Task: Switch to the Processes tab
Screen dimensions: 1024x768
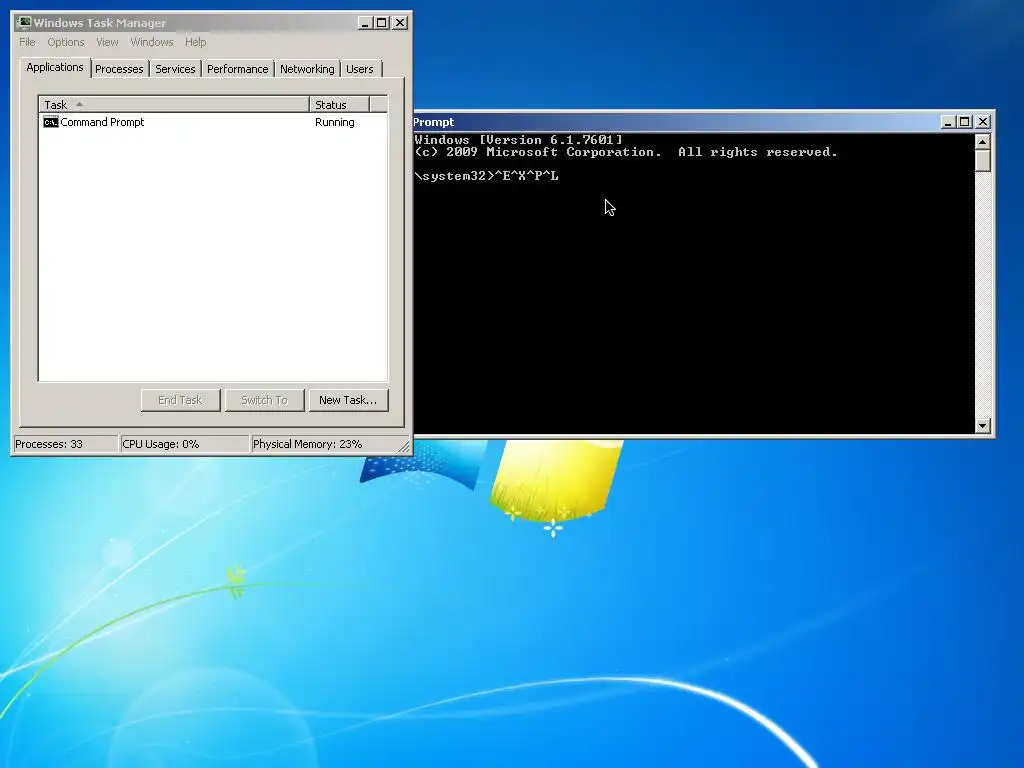Action: tap(119, 69)
